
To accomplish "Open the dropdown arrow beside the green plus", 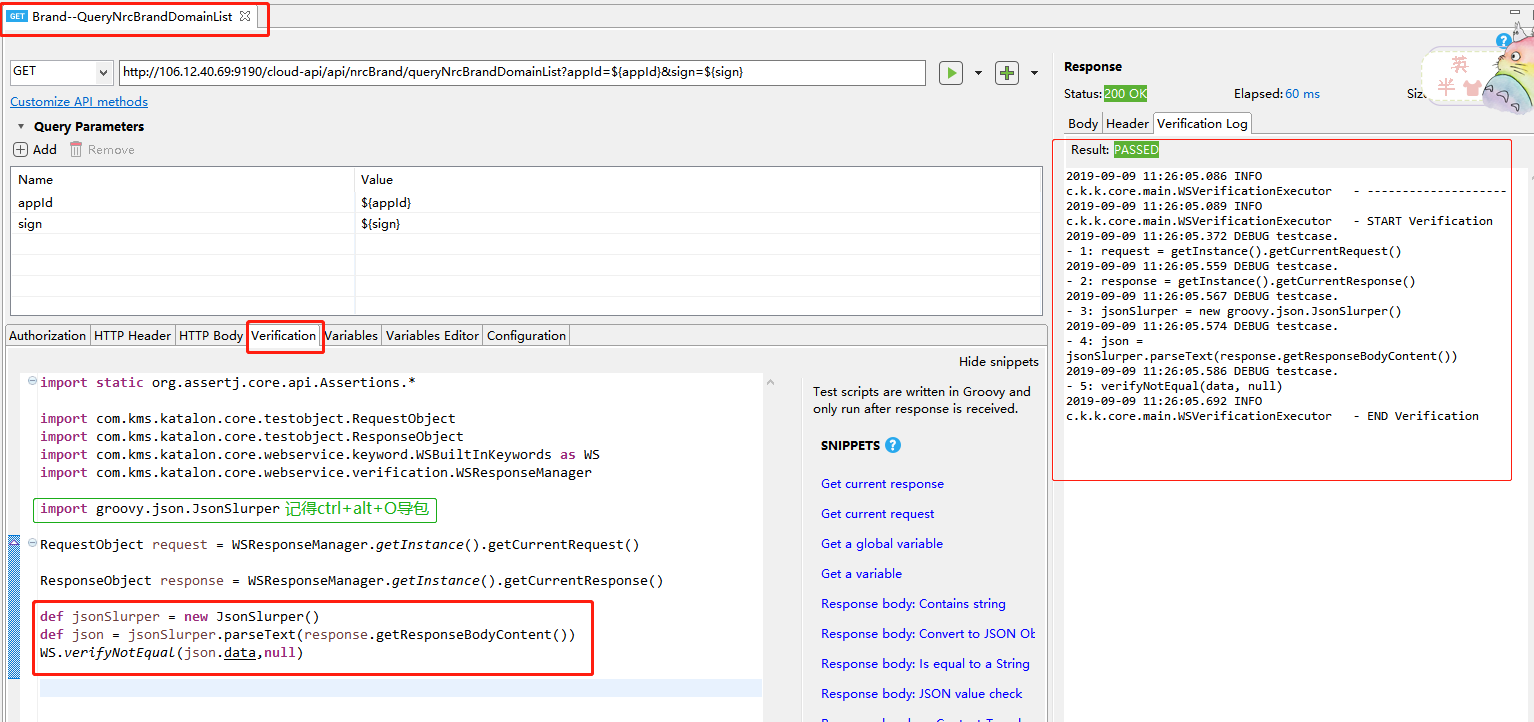I will [x=1034, y=73].
